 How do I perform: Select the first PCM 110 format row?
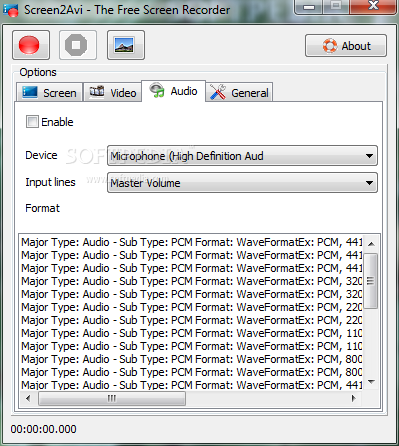tap(192, 333)
